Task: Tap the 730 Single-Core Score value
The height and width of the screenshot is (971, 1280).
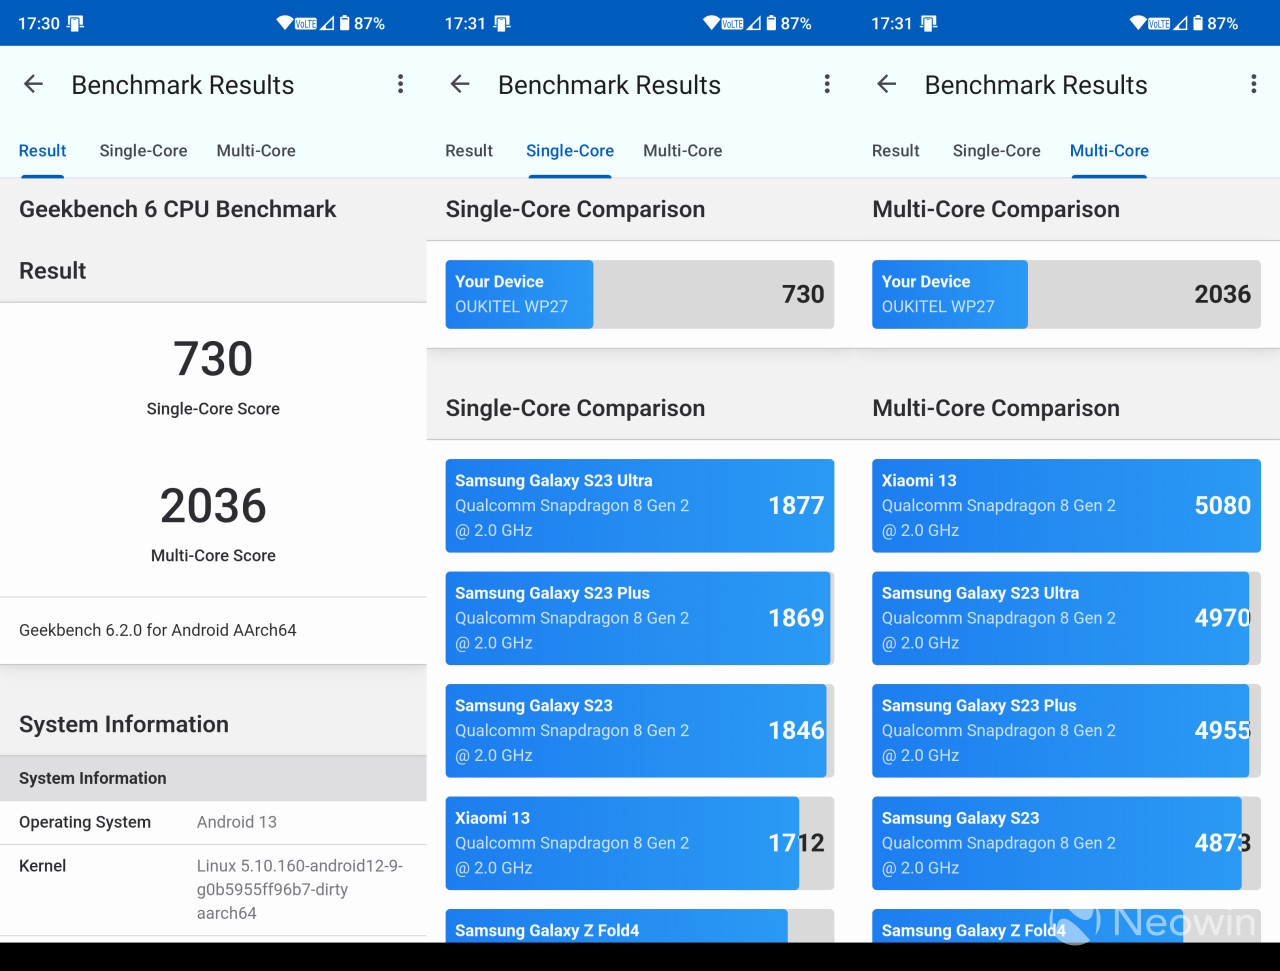Action: pos(213,359)
